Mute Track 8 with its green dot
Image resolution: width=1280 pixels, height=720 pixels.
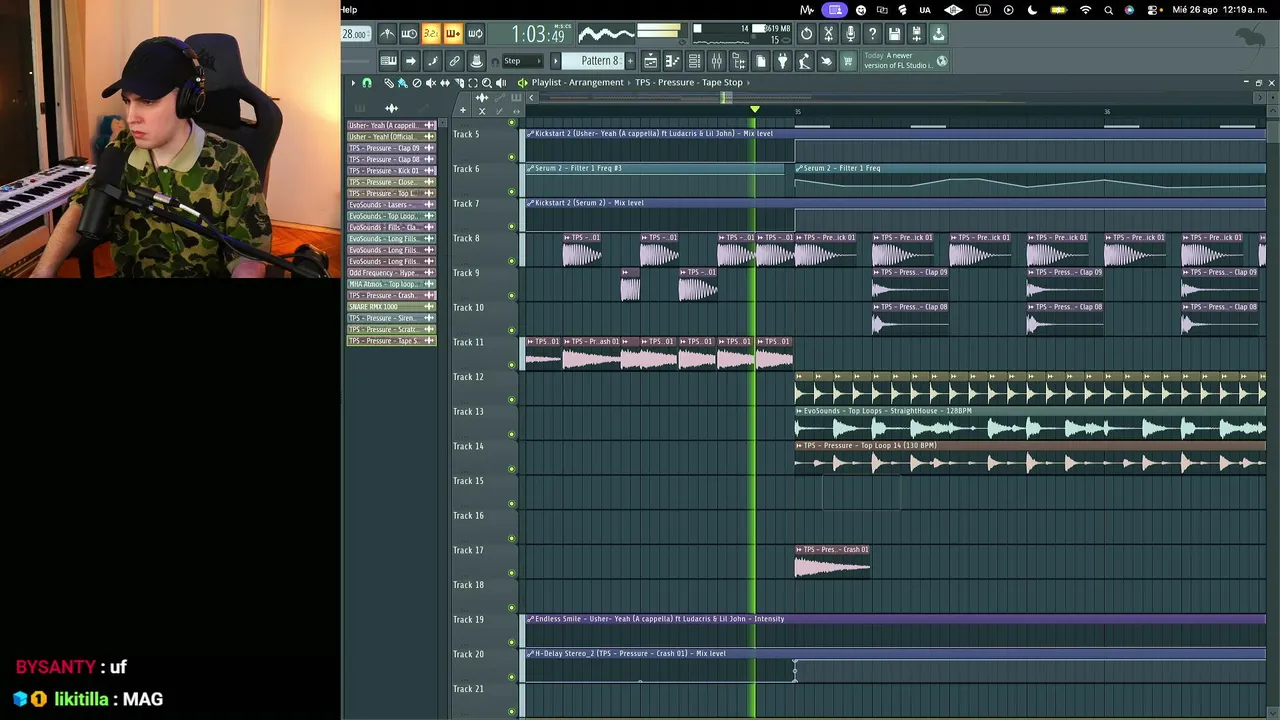pyautogui.click(x=512, y=261)
